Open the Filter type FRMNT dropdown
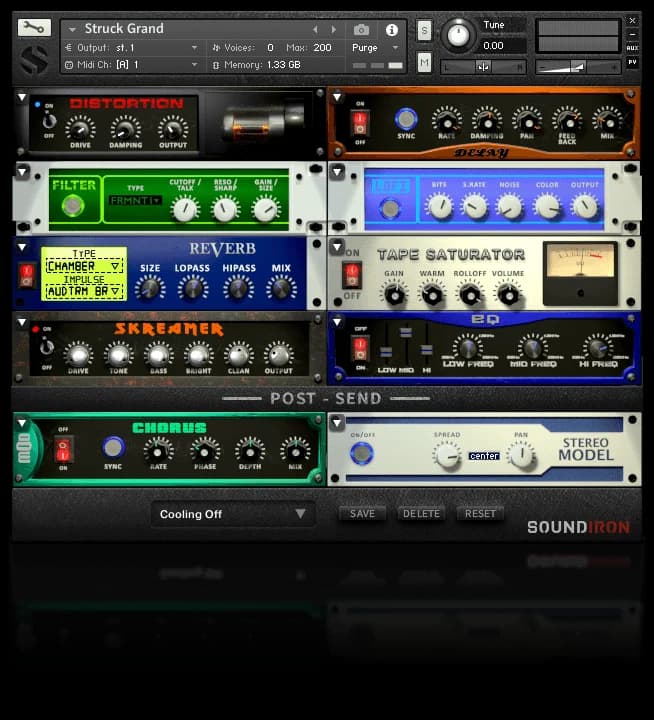Viewport: 654px width, 720px height. (136, 201)
